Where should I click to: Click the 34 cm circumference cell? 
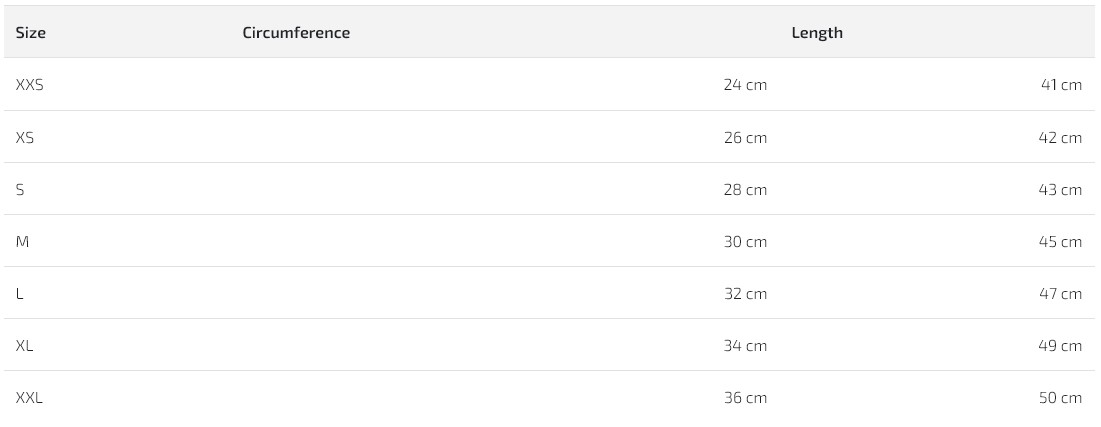click(745, 345)
